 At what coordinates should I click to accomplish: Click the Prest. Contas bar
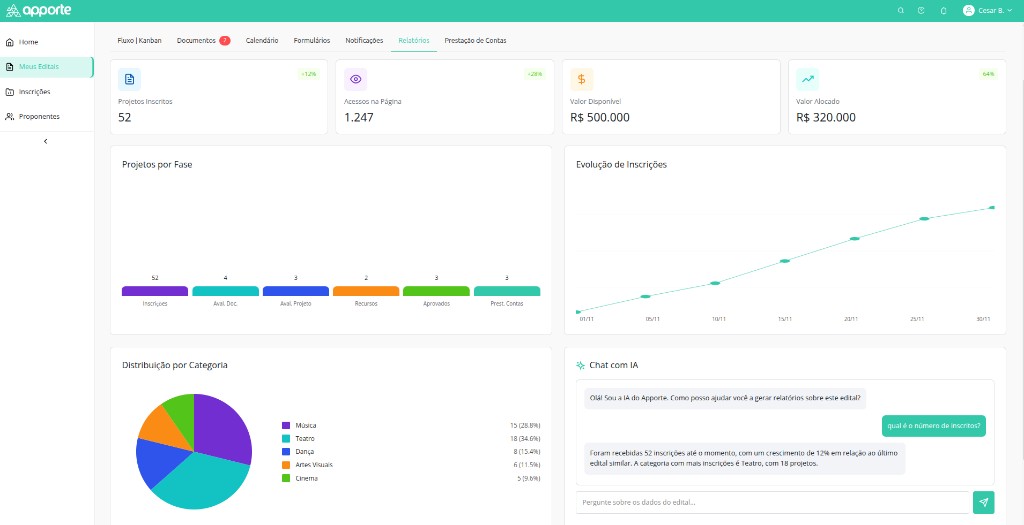(x=507, y=291)
